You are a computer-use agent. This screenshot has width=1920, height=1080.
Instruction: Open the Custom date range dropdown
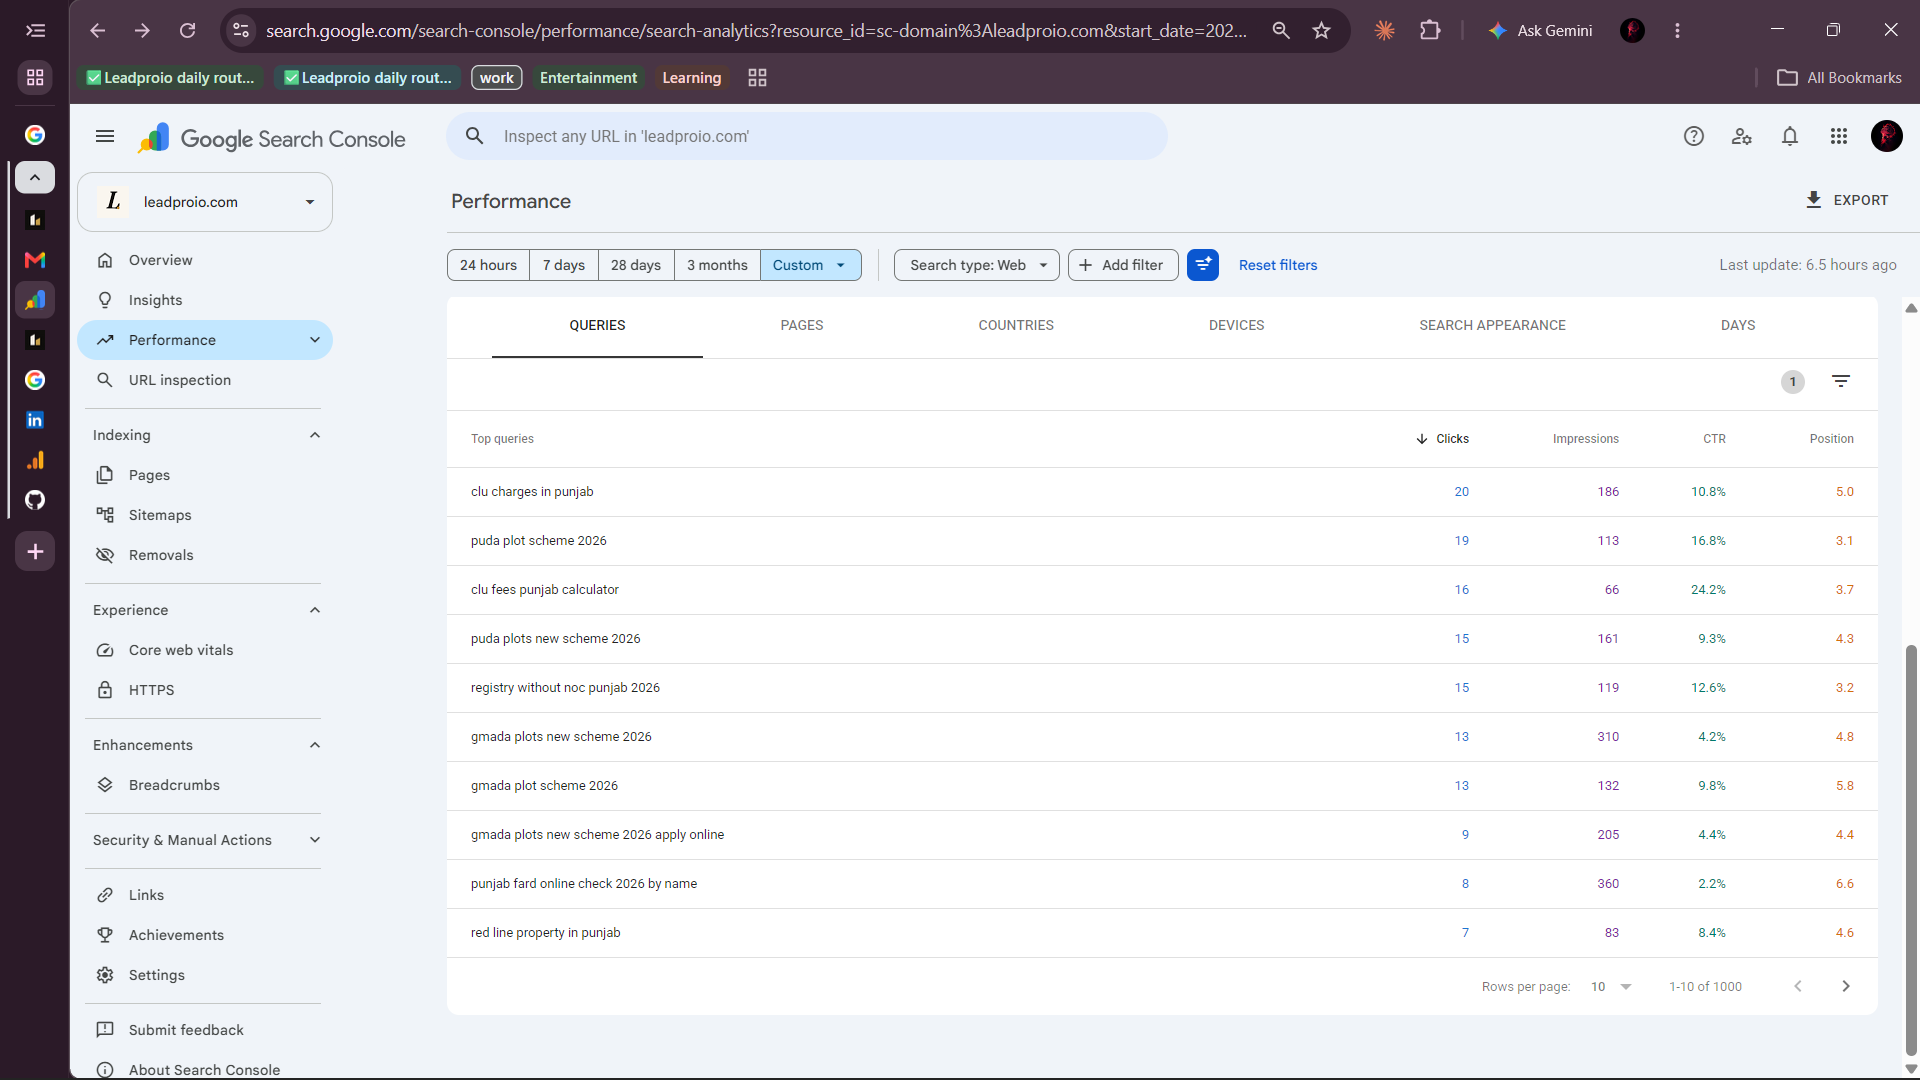pyautogui.click(x=810, y=265)
